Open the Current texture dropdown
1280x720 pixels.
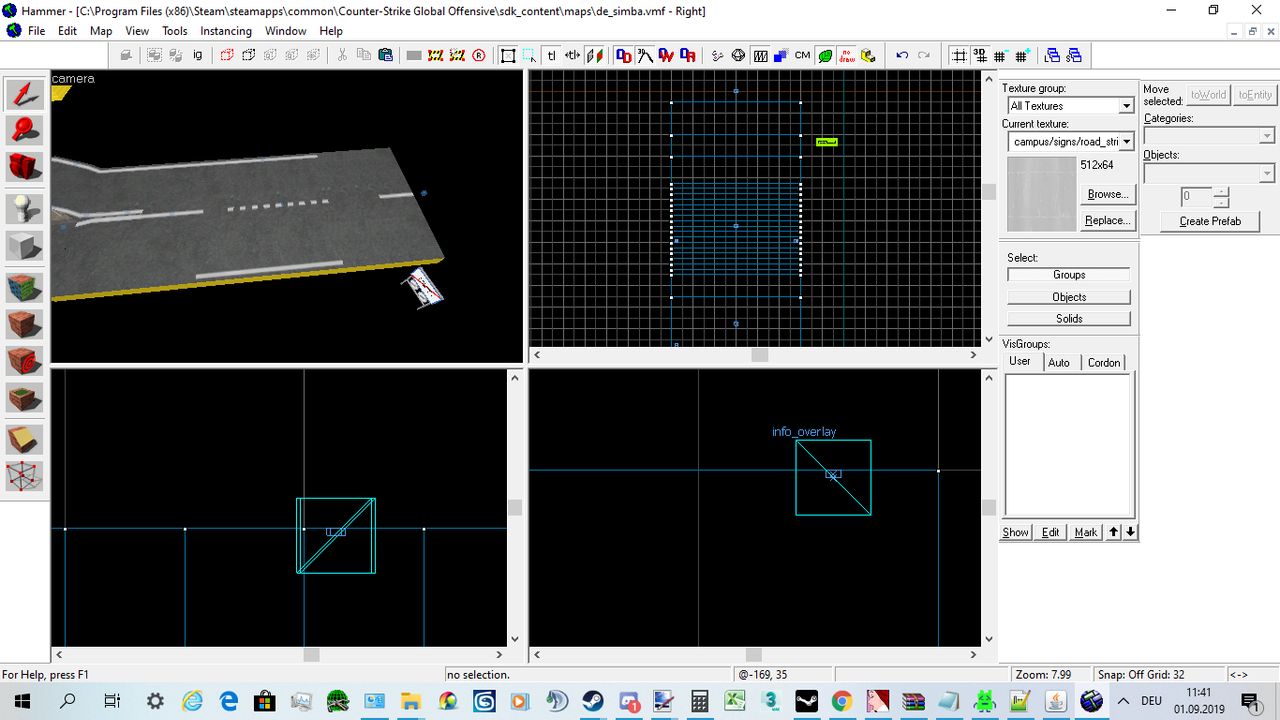[x=1126, y=142]
